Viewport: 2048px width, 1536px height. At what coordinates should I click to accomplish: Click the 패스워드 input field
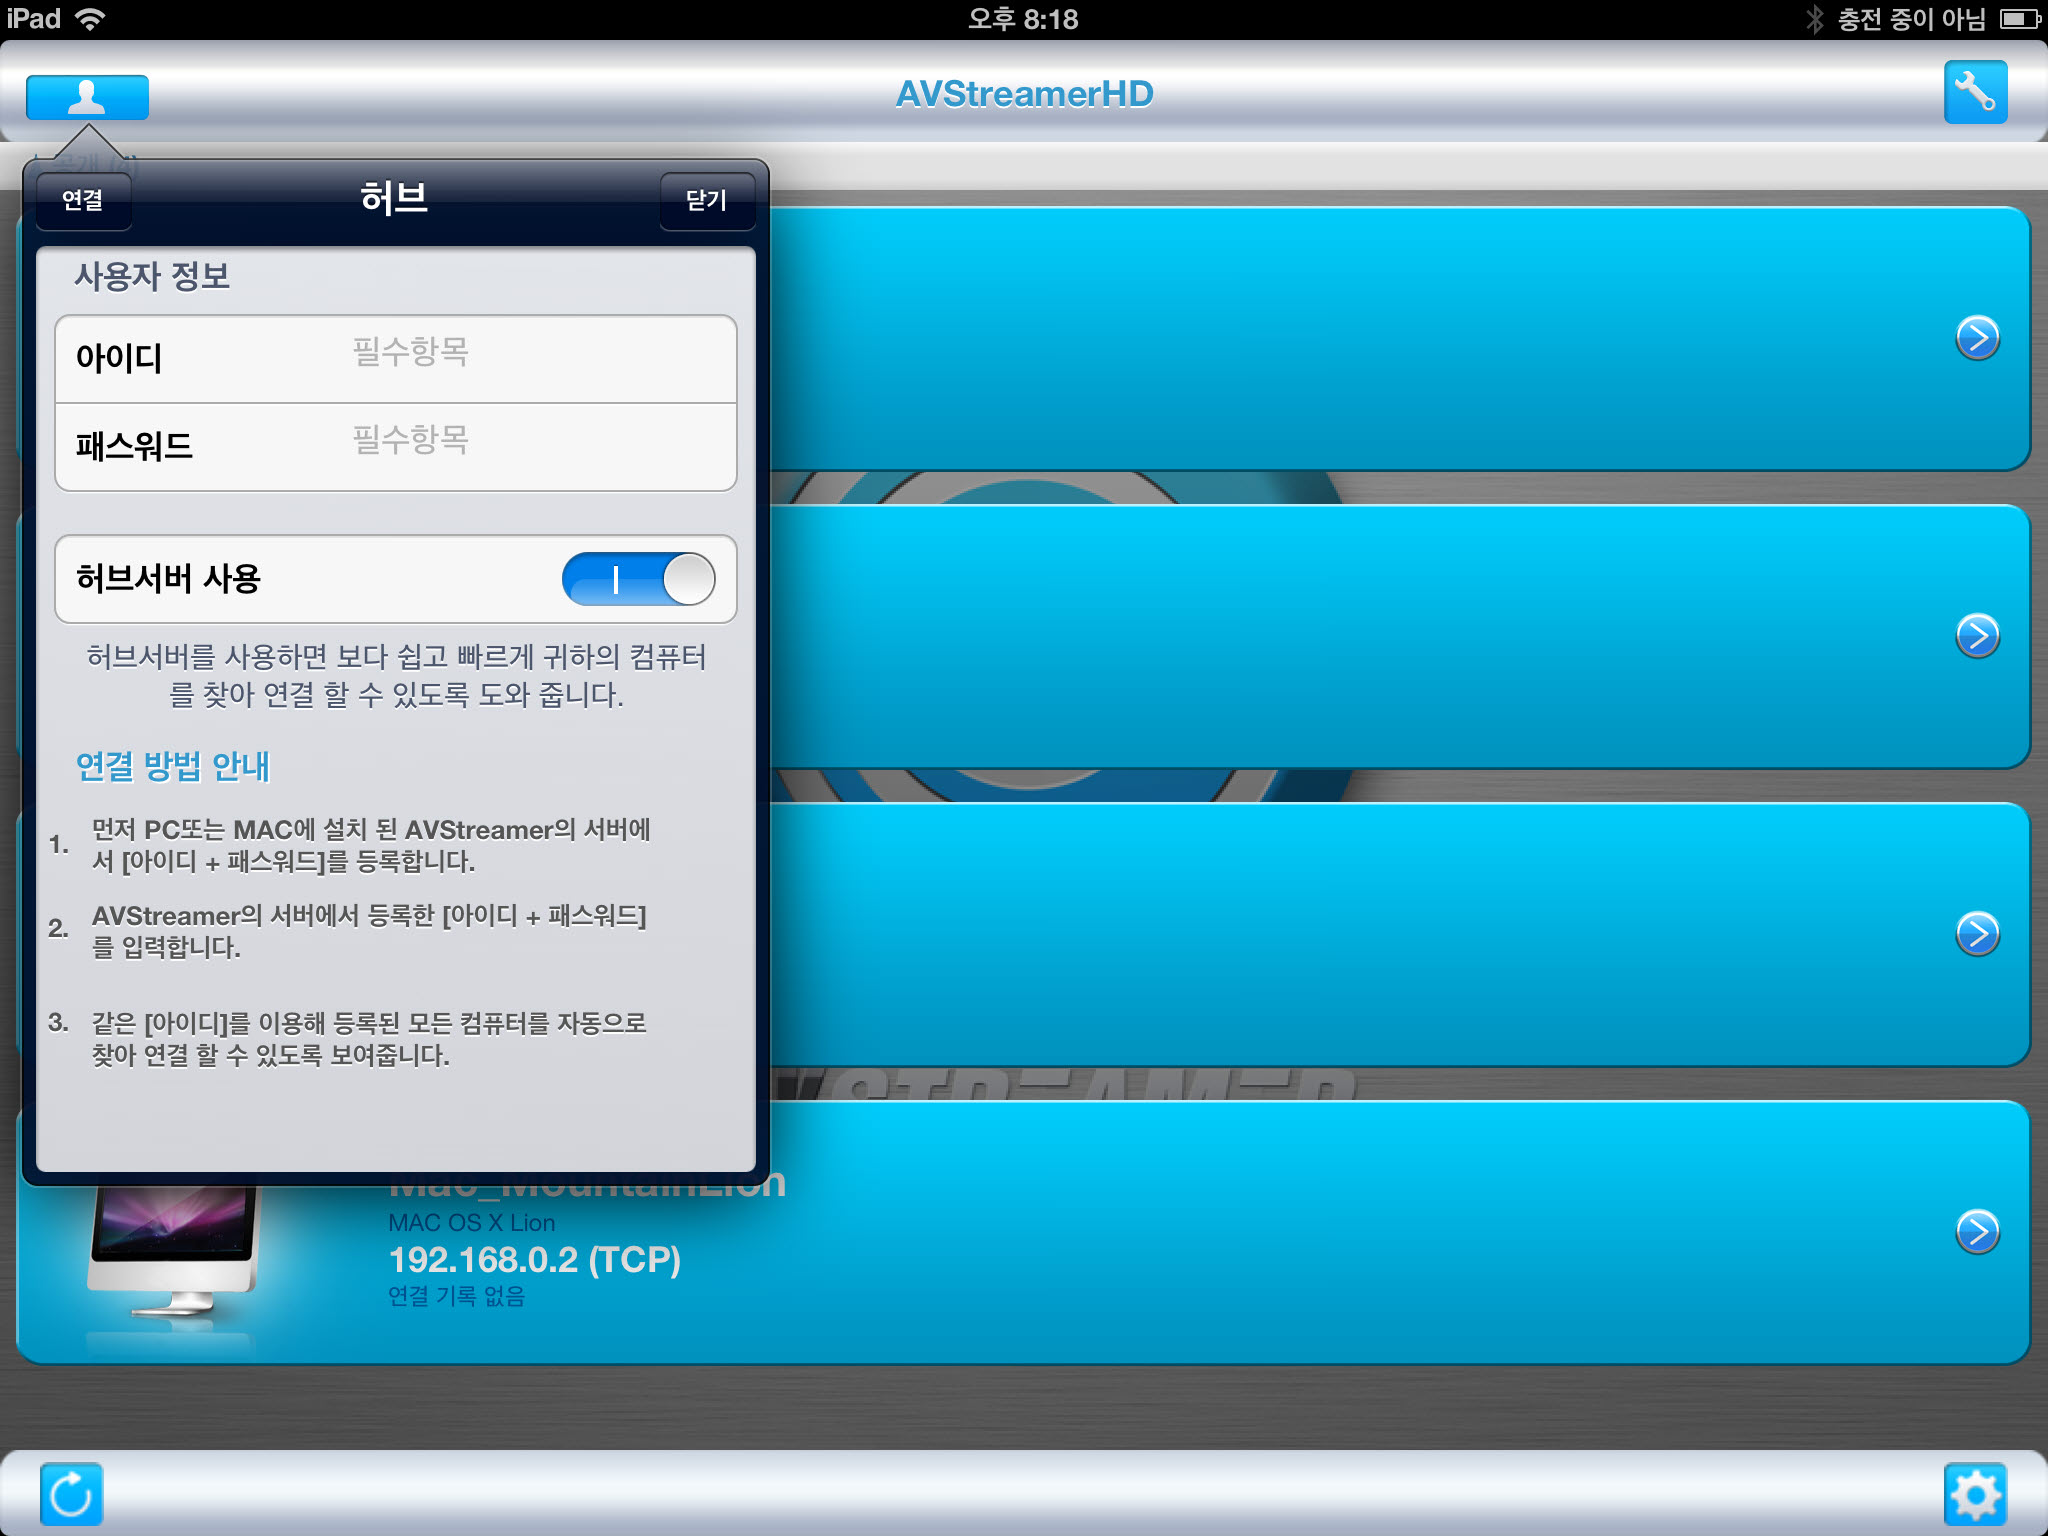396,447
